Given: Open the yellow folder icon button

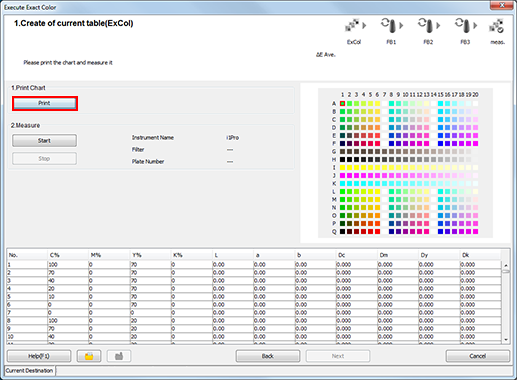Looking at the screenshot, I should point(89,356).
